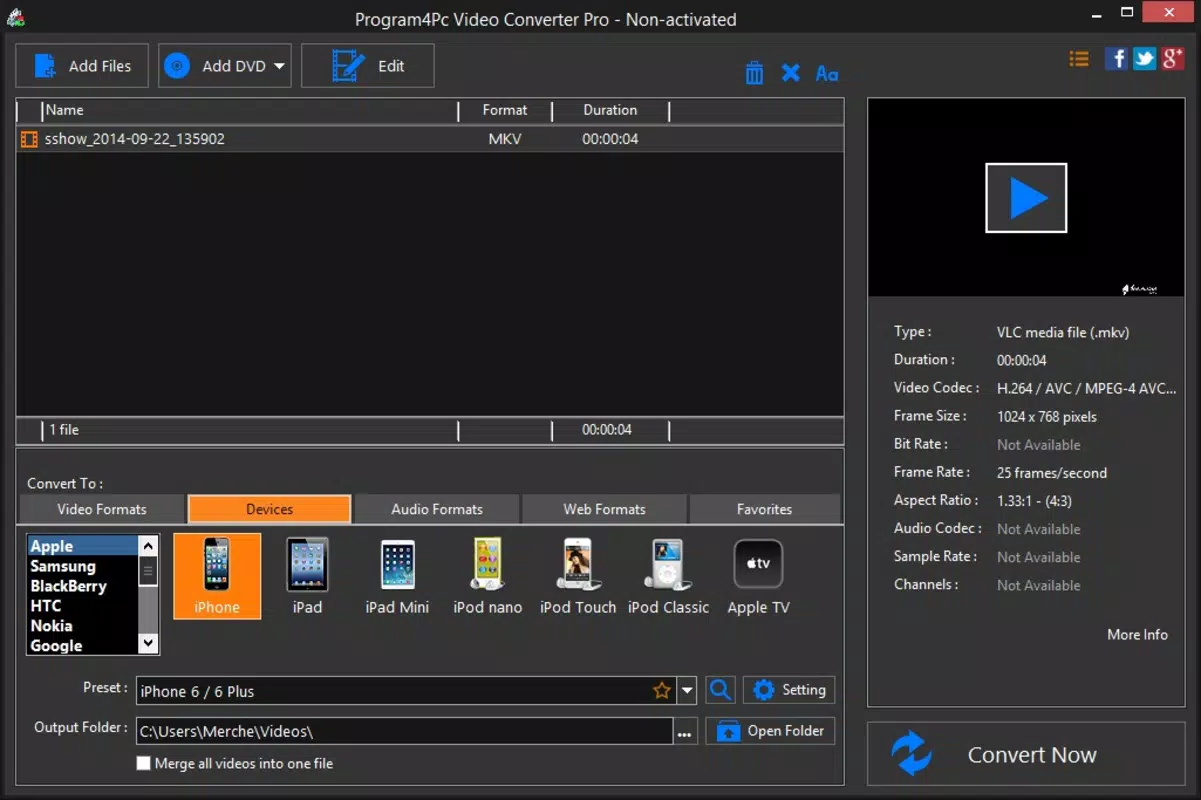Choose the iPod Classic device icon

[668, 576]
